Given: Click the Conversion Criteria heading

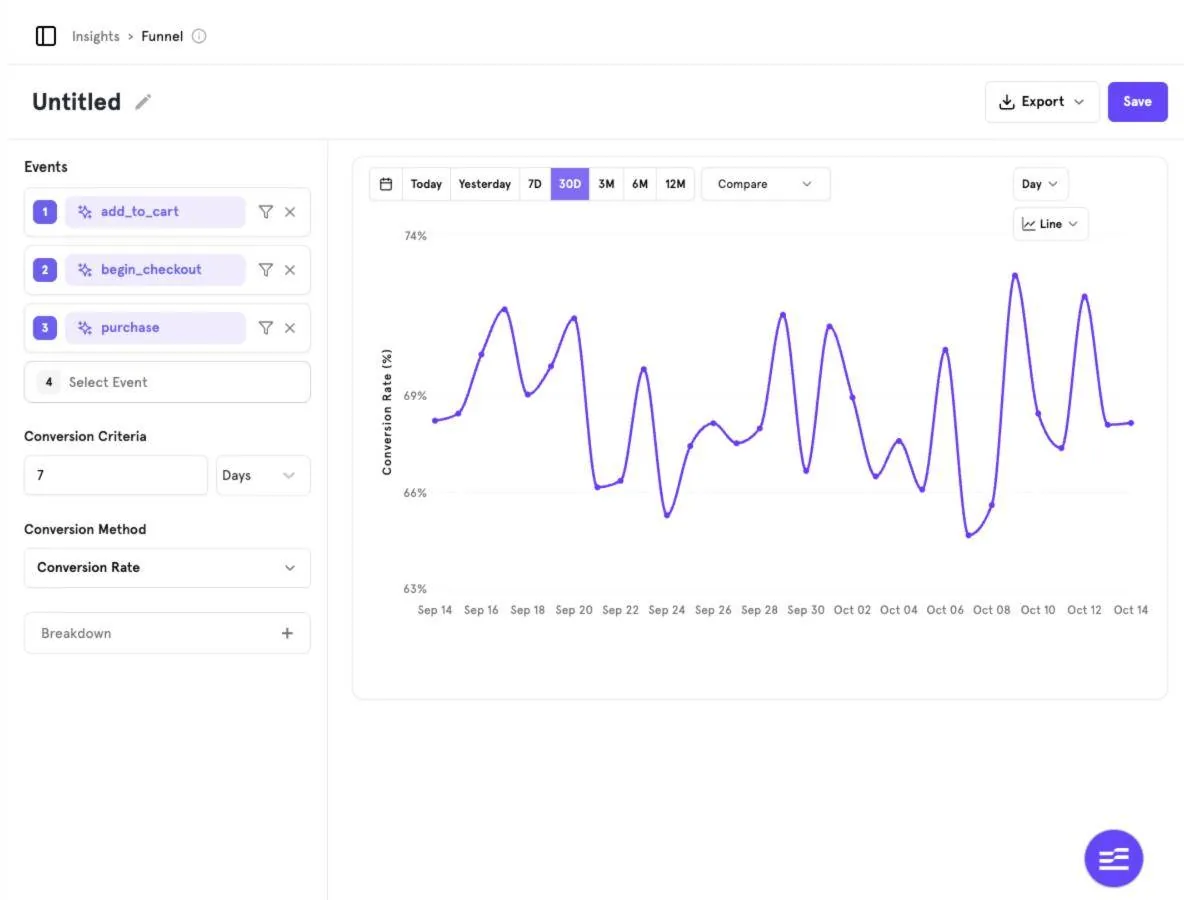Looking at the screenshot, I should pos(85,436).
